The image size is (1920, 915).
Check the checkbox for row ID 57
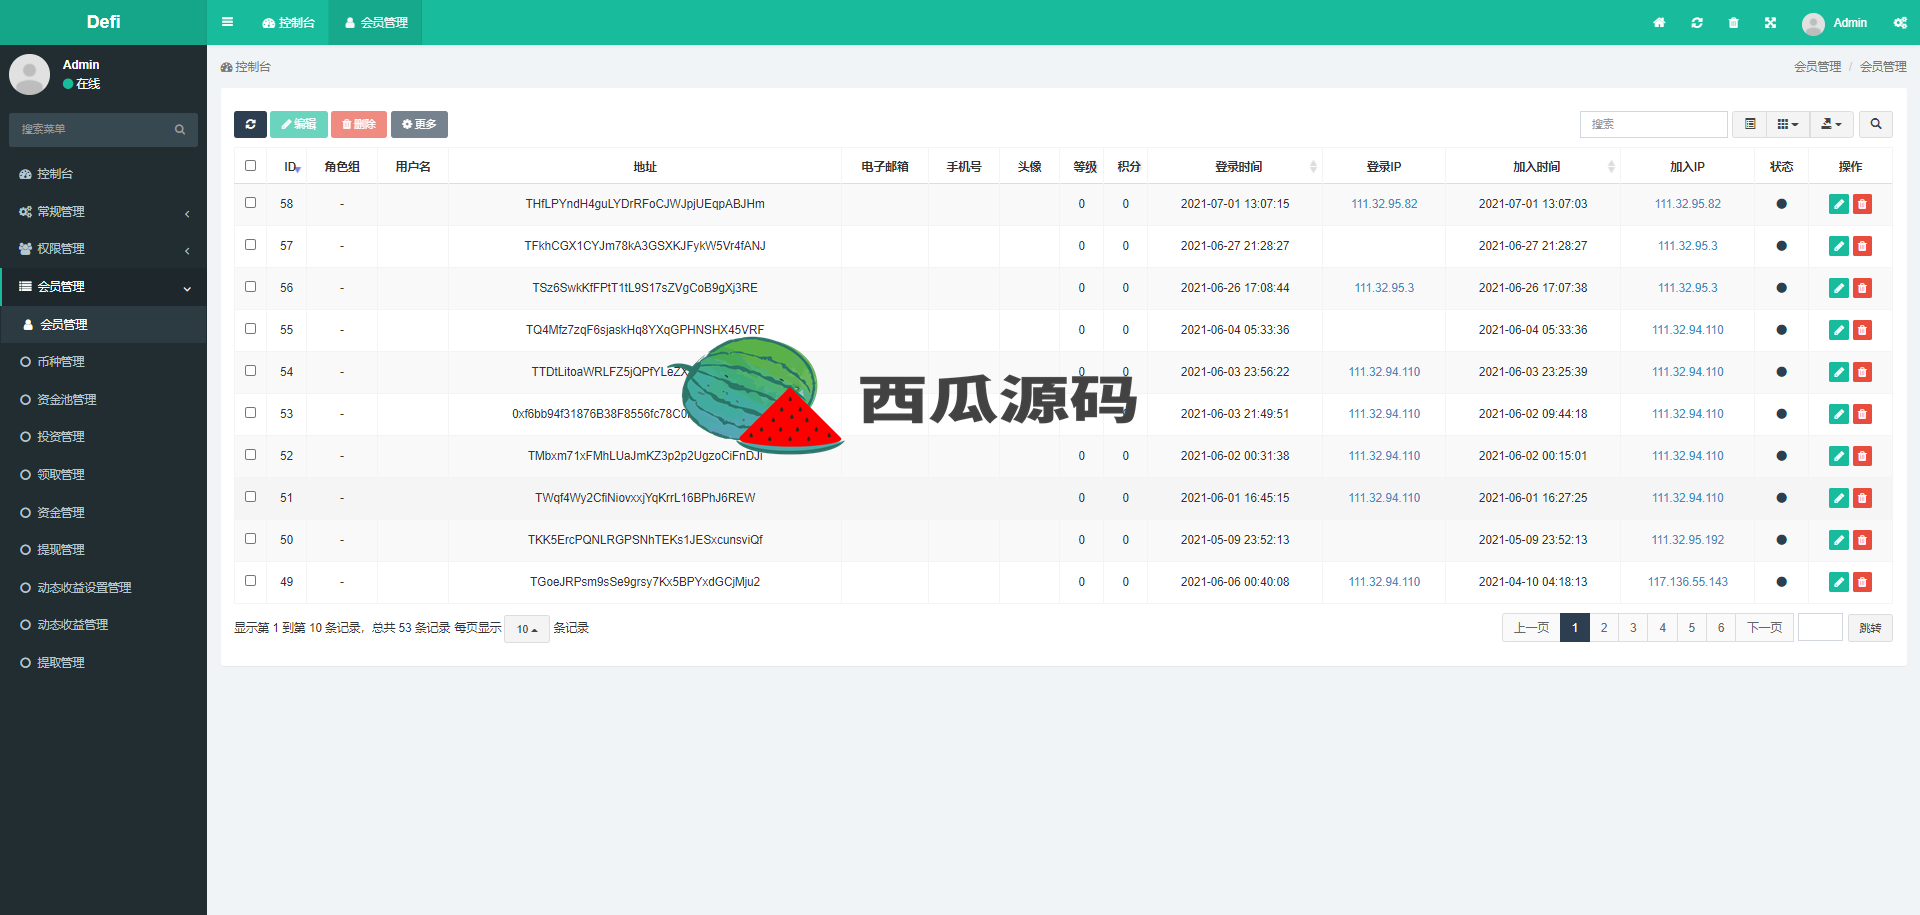250,245
